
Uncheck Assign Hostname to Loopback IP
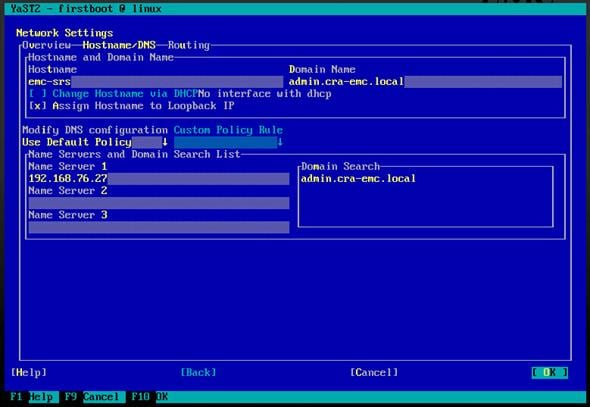click(x=131, y=106)
